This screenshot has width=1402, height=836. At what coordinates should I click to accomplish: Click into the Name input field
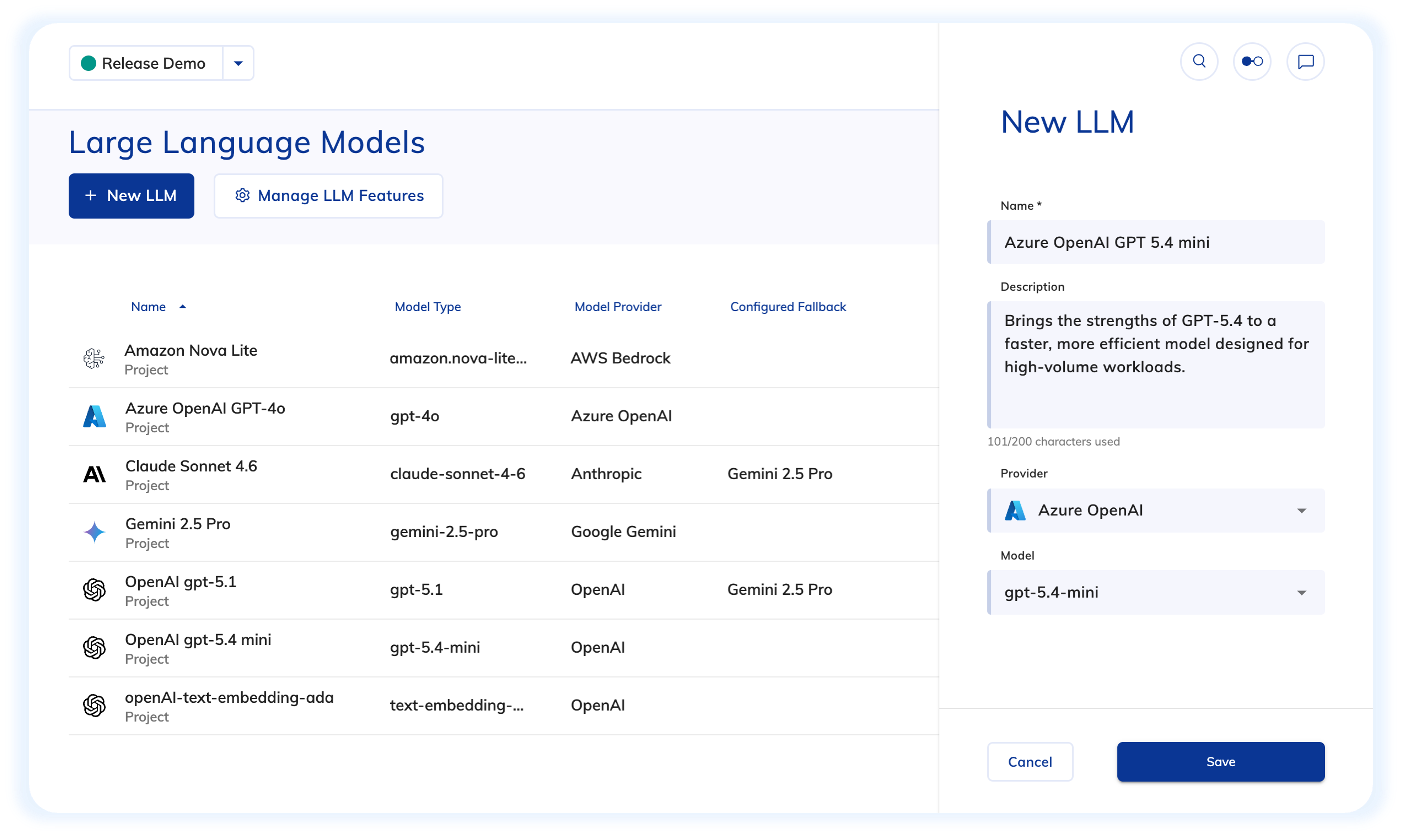click(x=1156, y=243)
